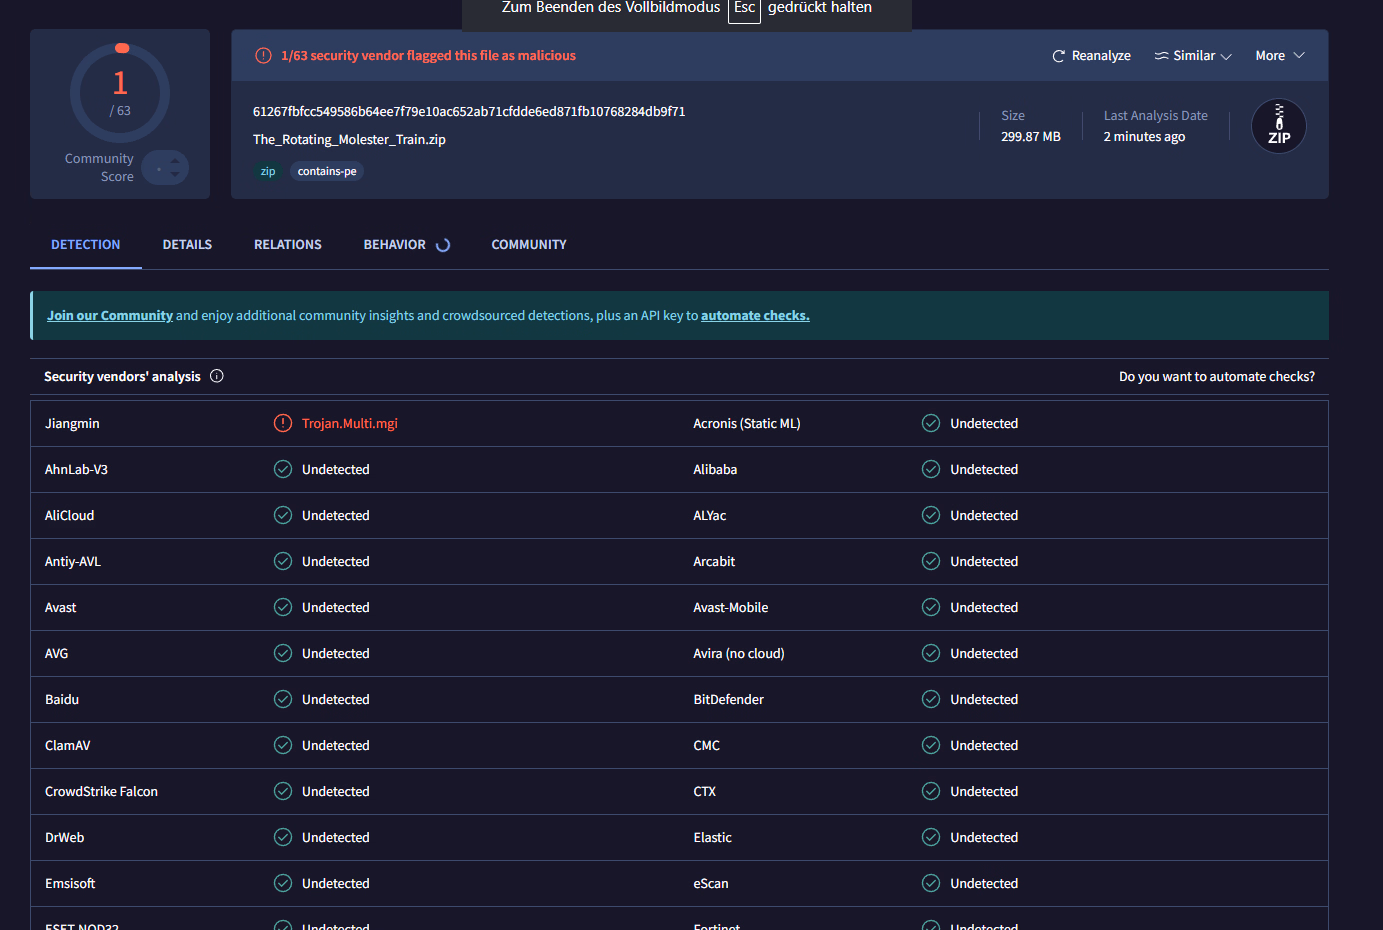Click the check icon for CMC result
Image resolution: width=1383 pixels, height=930 pixels.
(x=931, y=745)
